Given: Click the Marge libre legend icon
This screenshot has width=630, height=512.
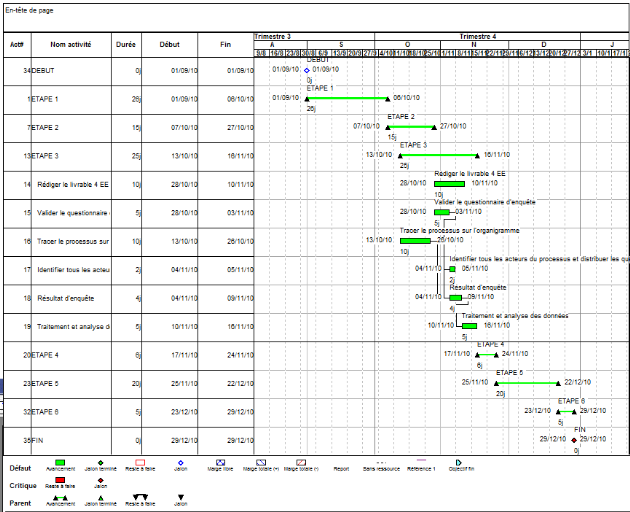Looking at the screenshot, I should coord(221,463).
